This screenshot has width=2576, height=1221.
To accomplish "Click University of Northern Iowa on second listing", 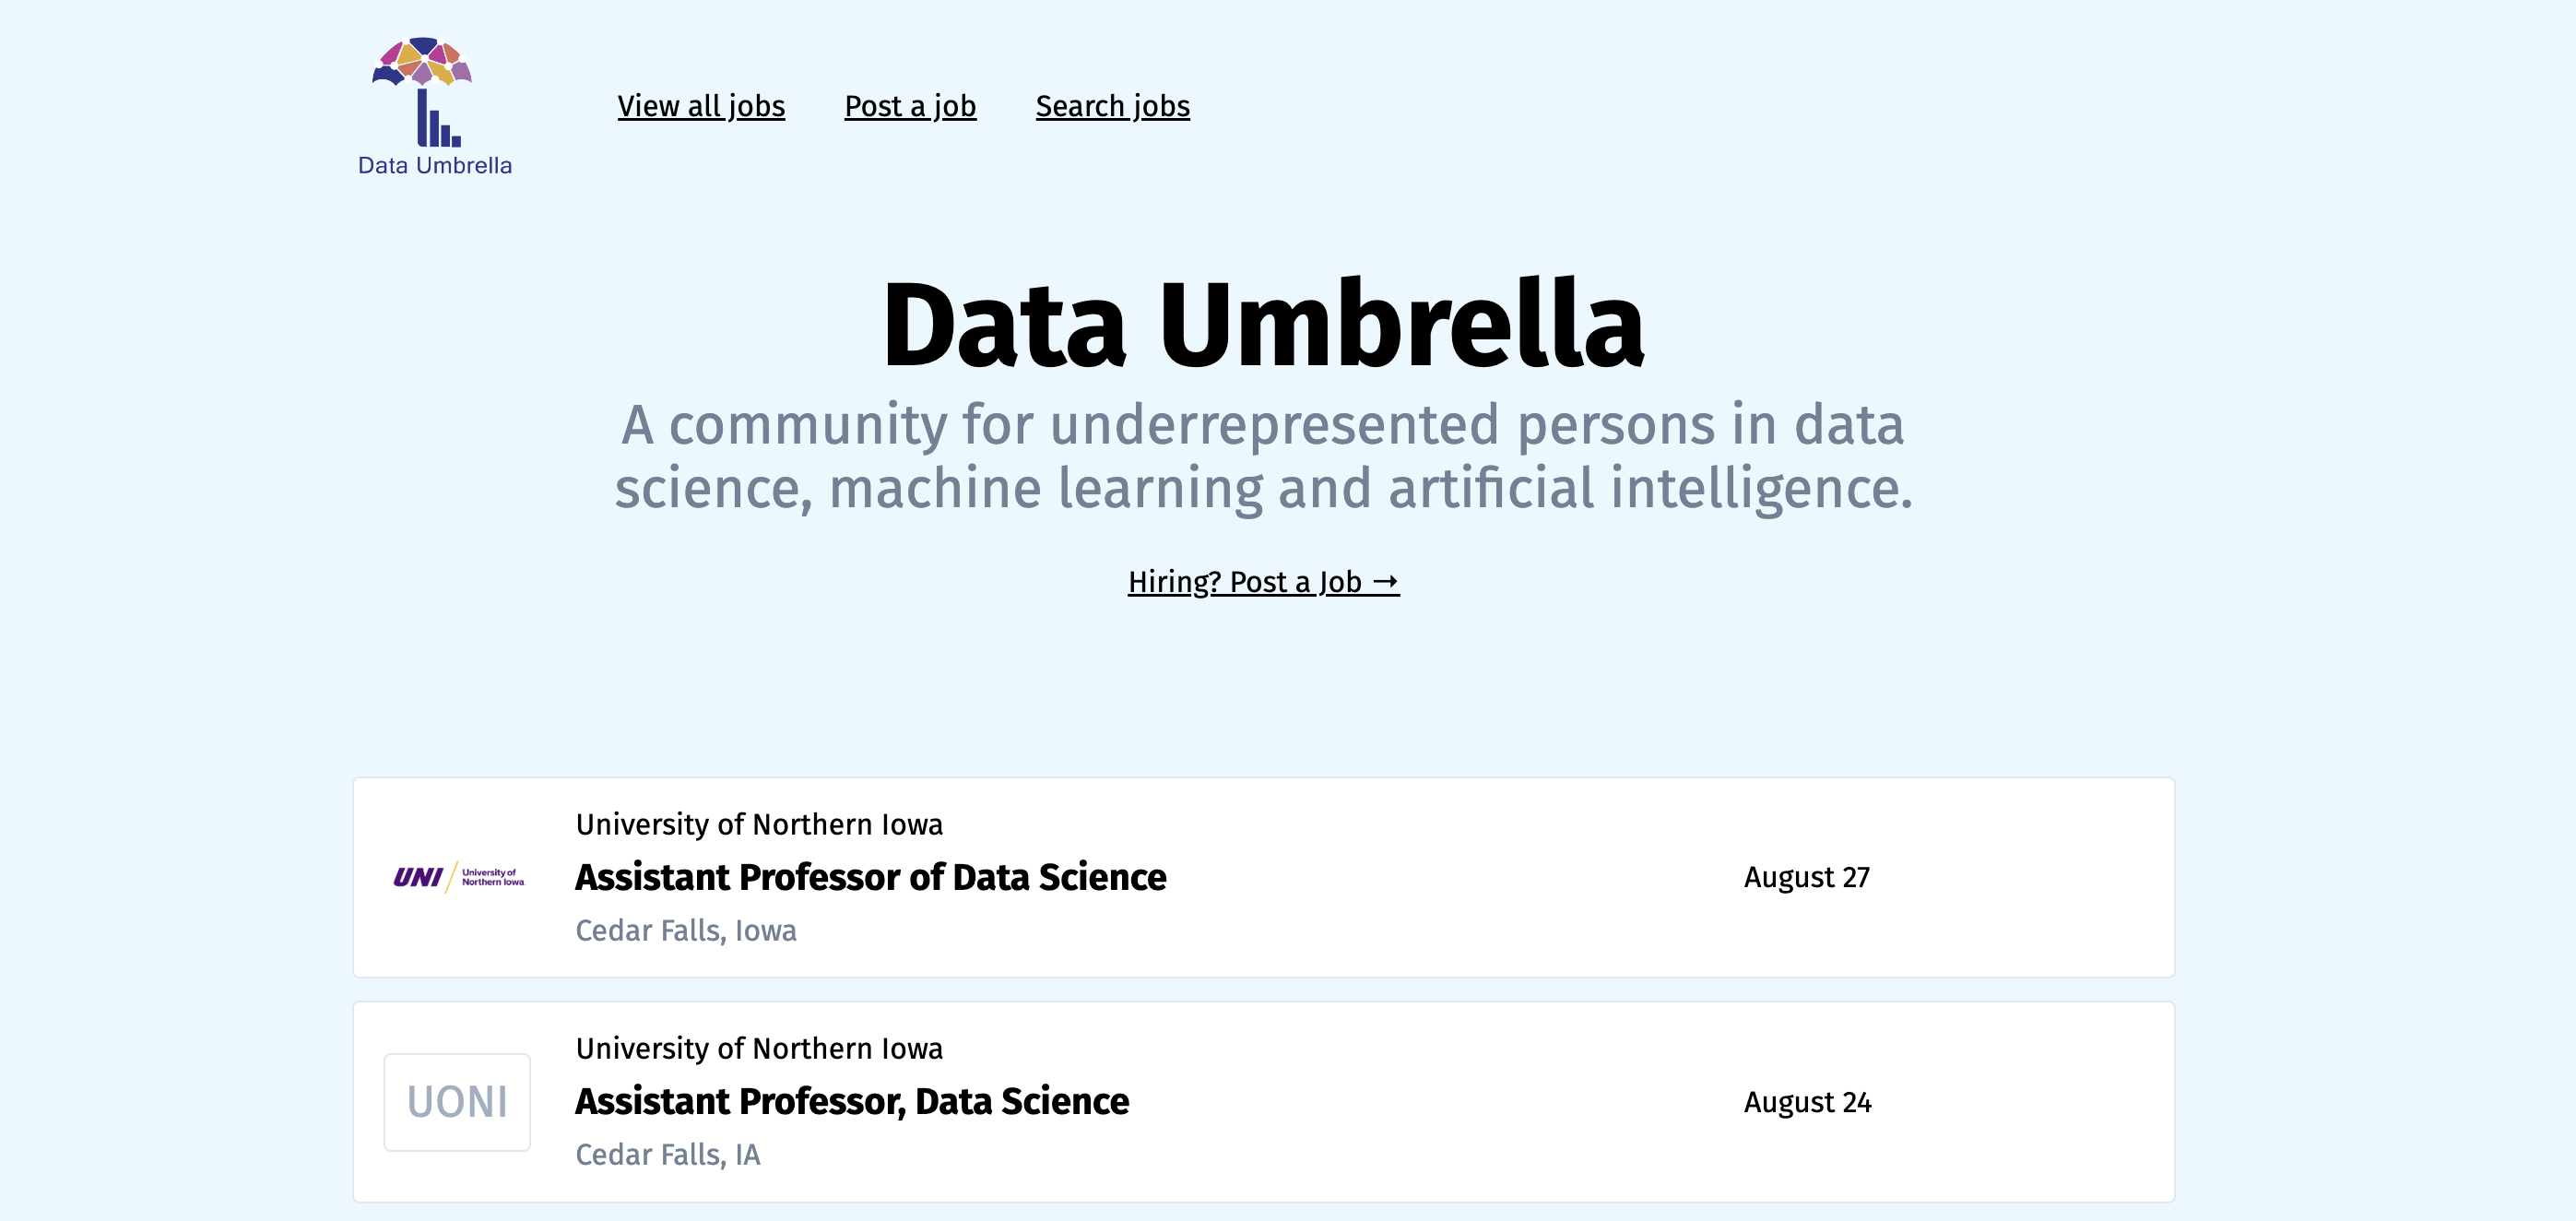I will point(758,1049).
